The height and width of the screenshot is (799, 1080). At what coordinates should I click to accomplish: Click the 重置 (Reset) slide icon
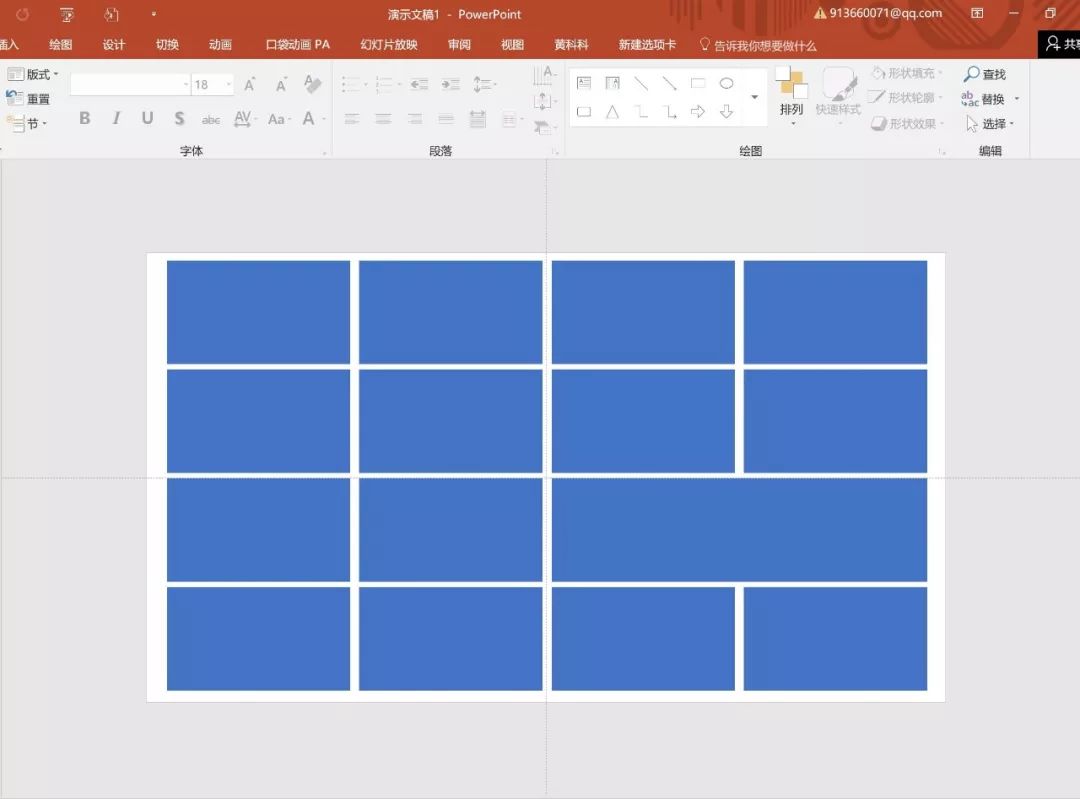pos(15,99)
